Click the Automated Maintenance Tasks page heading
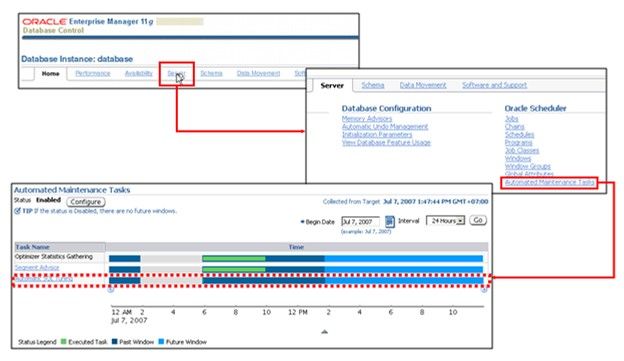Image resolution: width=624 pixels, height=361 pixels. [x=72, y=190]
